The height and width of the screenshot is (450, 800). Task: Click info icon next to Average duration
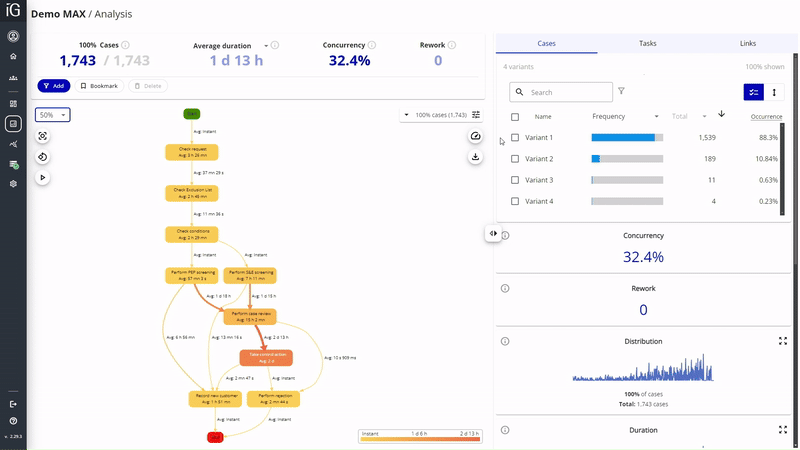point(274,45)
